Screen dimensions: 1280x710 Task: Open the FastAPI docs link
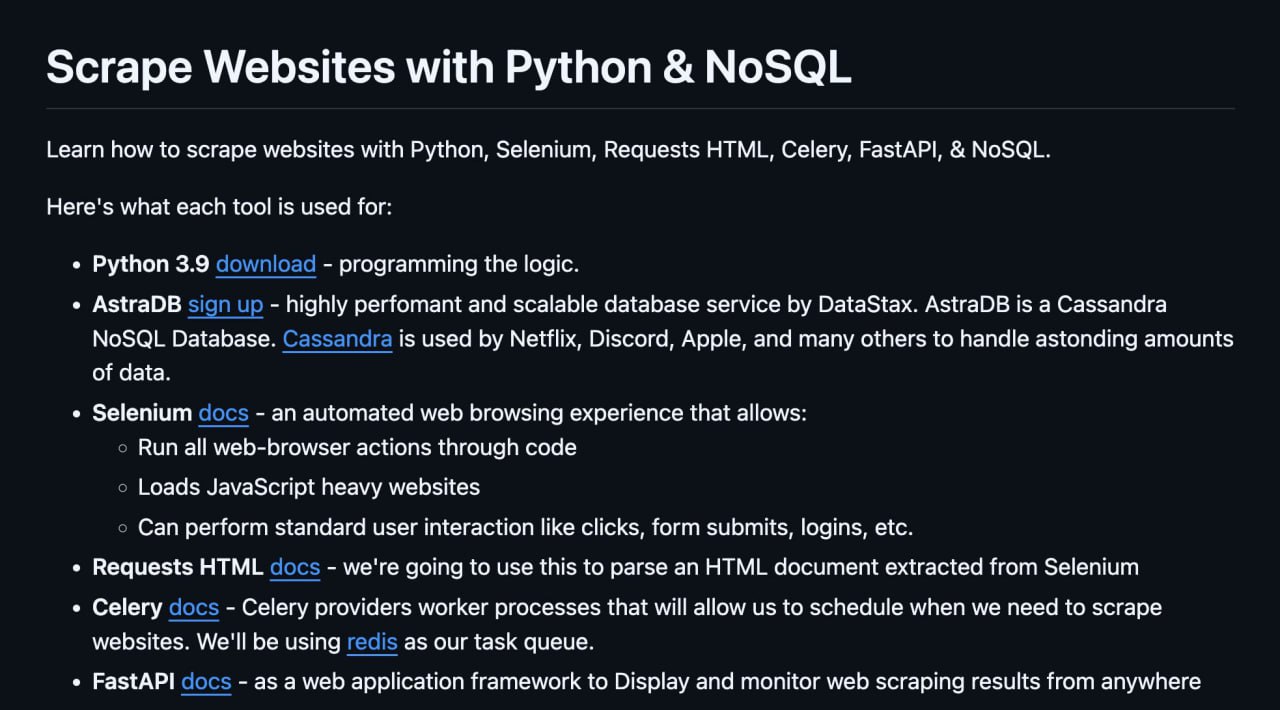206,682
